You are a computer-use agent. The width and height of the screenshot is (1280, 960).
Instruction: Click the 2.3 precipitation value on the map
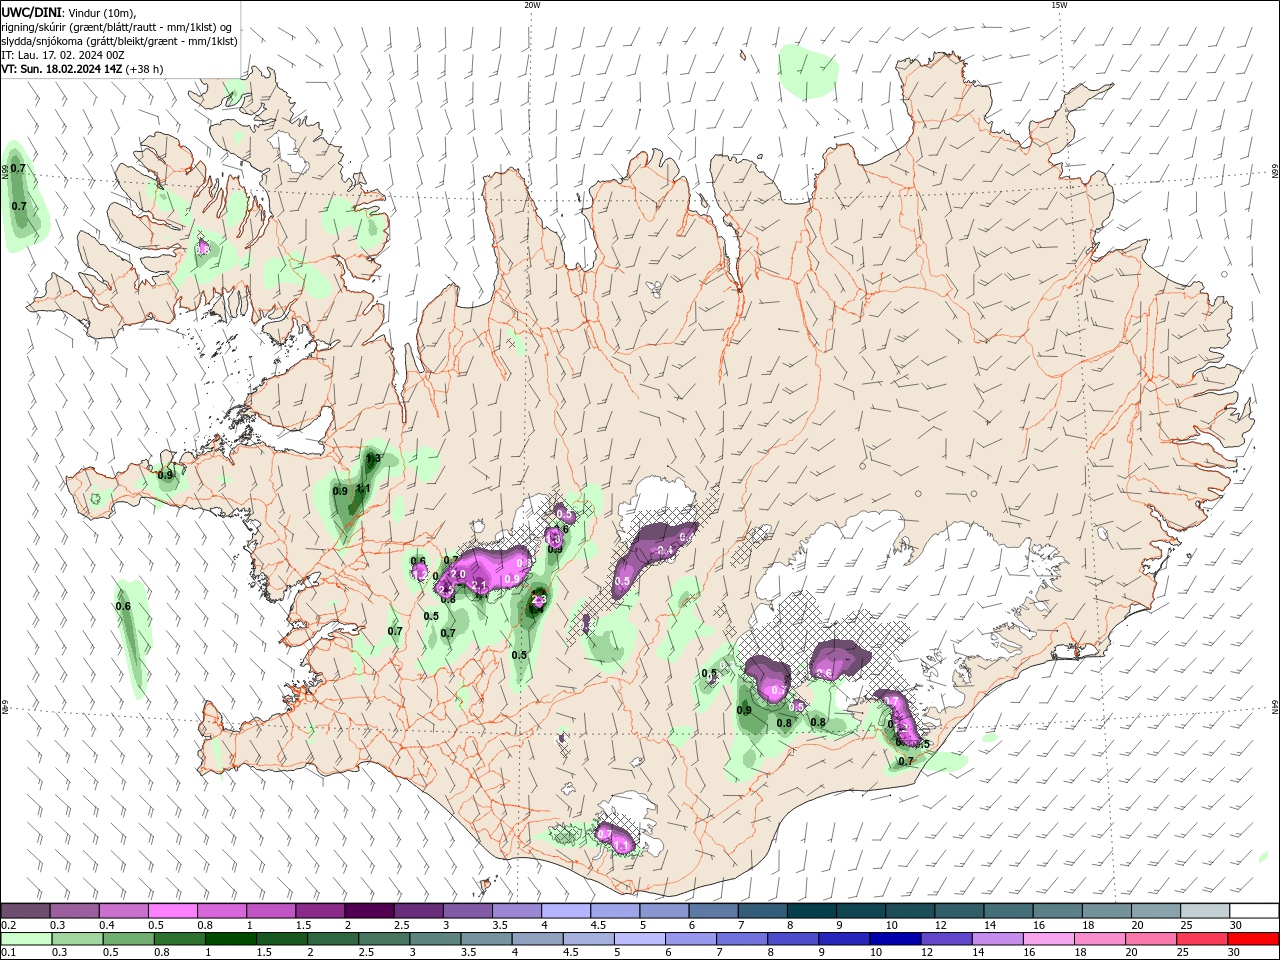coord(538,600)
